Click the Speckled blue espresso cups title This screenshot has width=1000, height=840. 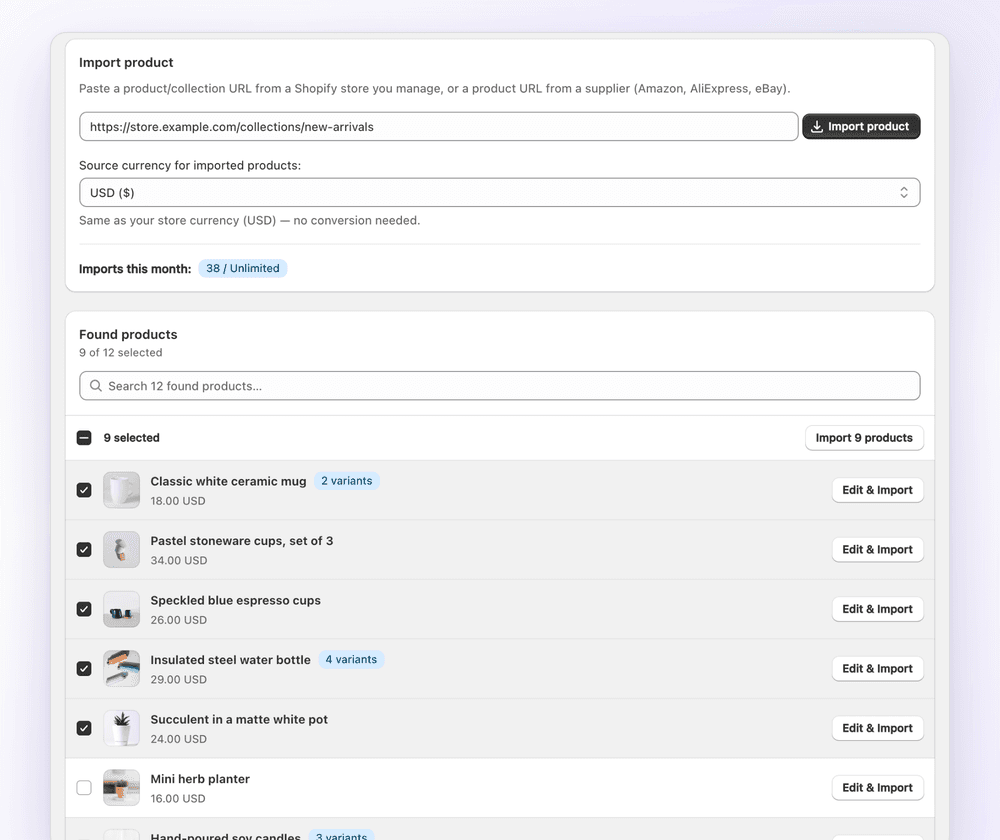[x=235, y=600]
